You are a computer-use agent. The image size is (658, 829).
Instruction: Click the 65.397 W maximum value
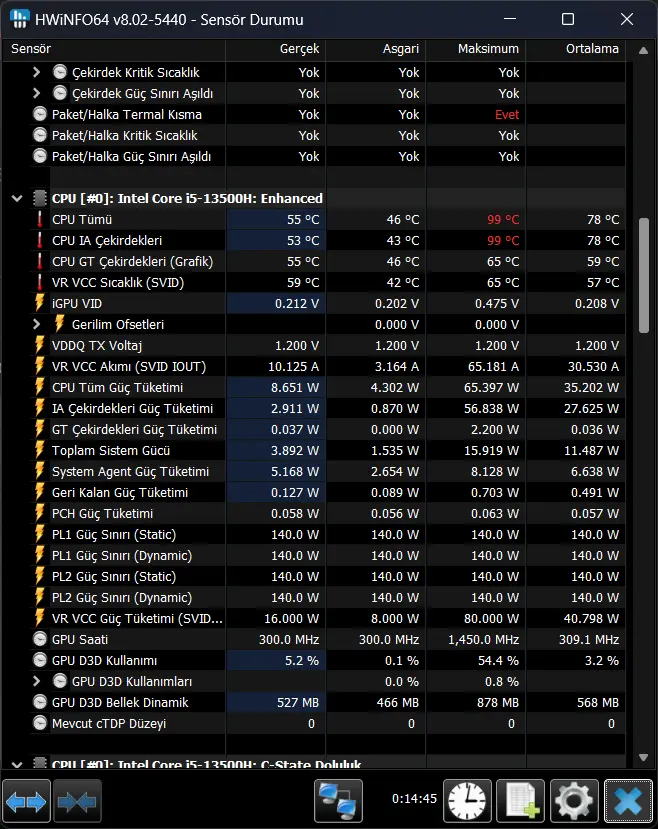(492, 388)
